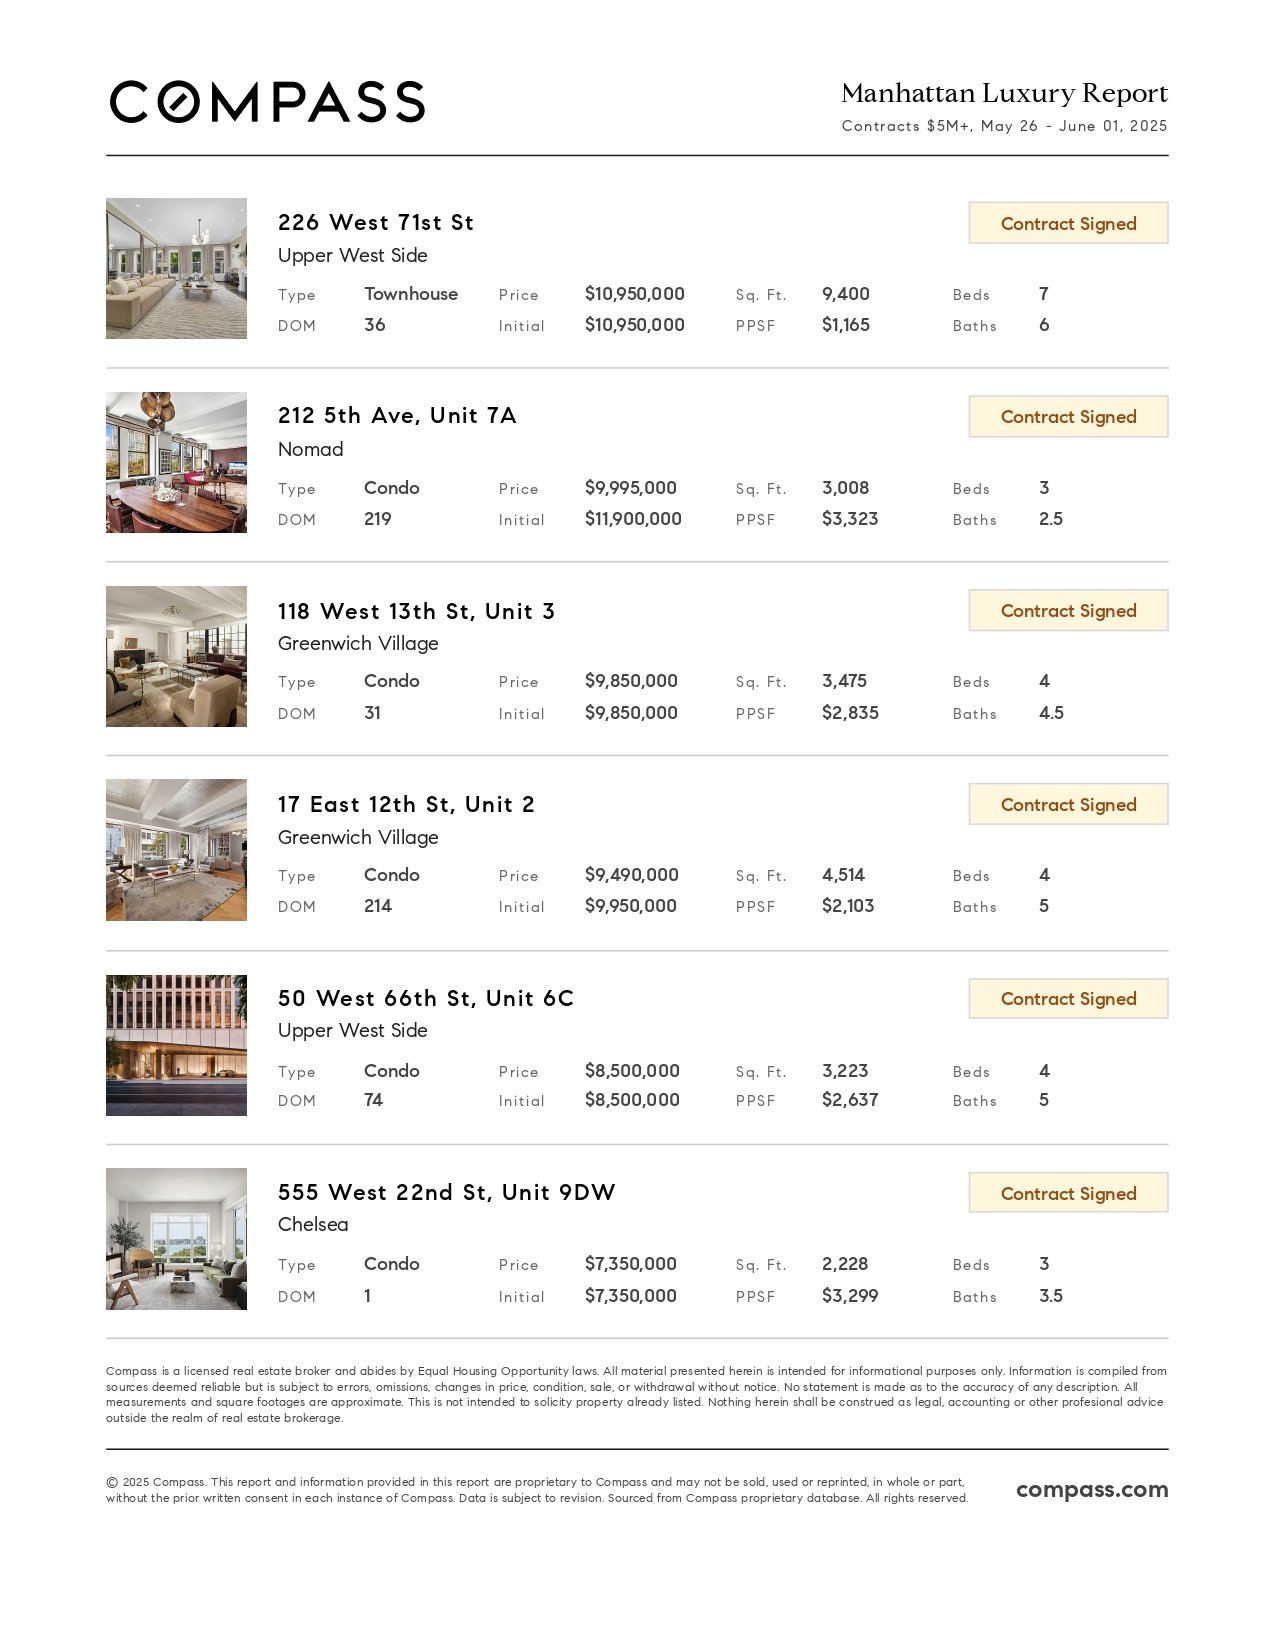Click Contract Signed badge for 50 West 66th
Screen dimensions: 1275x1650
coord(1068,998)
